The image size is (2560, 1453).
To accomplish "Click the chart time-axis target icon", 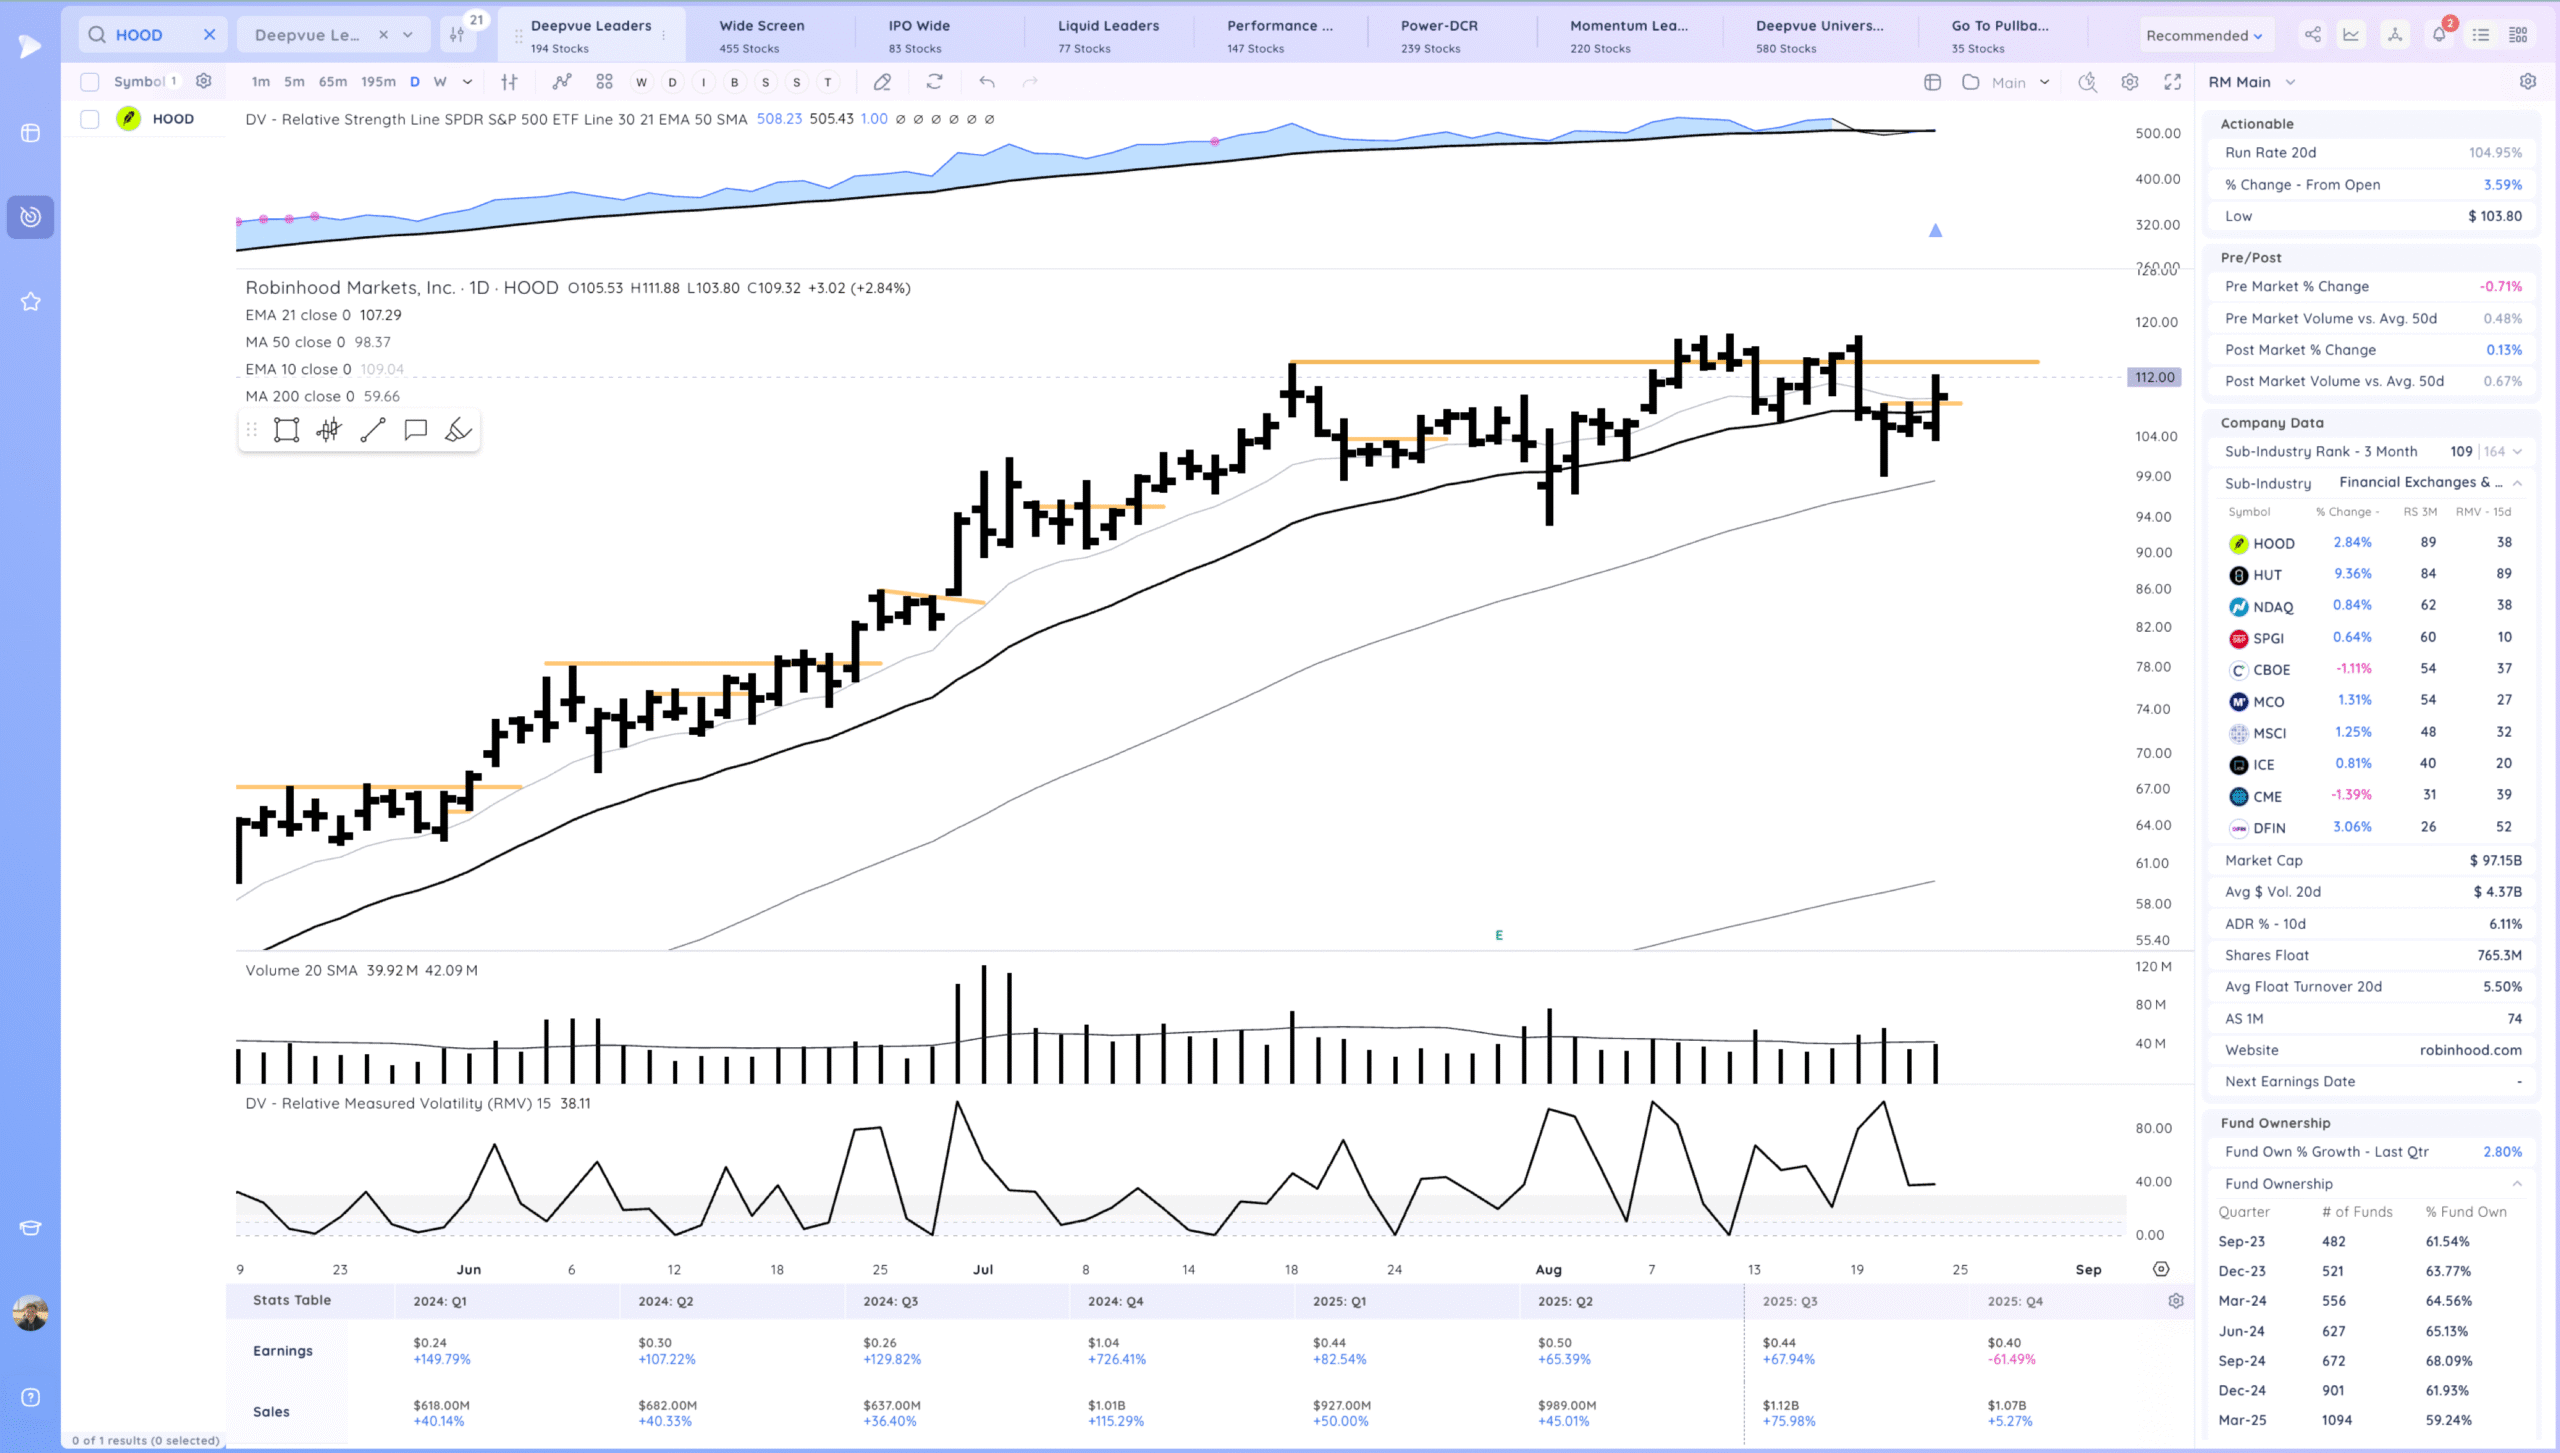I will (x=2161, y=1269).
